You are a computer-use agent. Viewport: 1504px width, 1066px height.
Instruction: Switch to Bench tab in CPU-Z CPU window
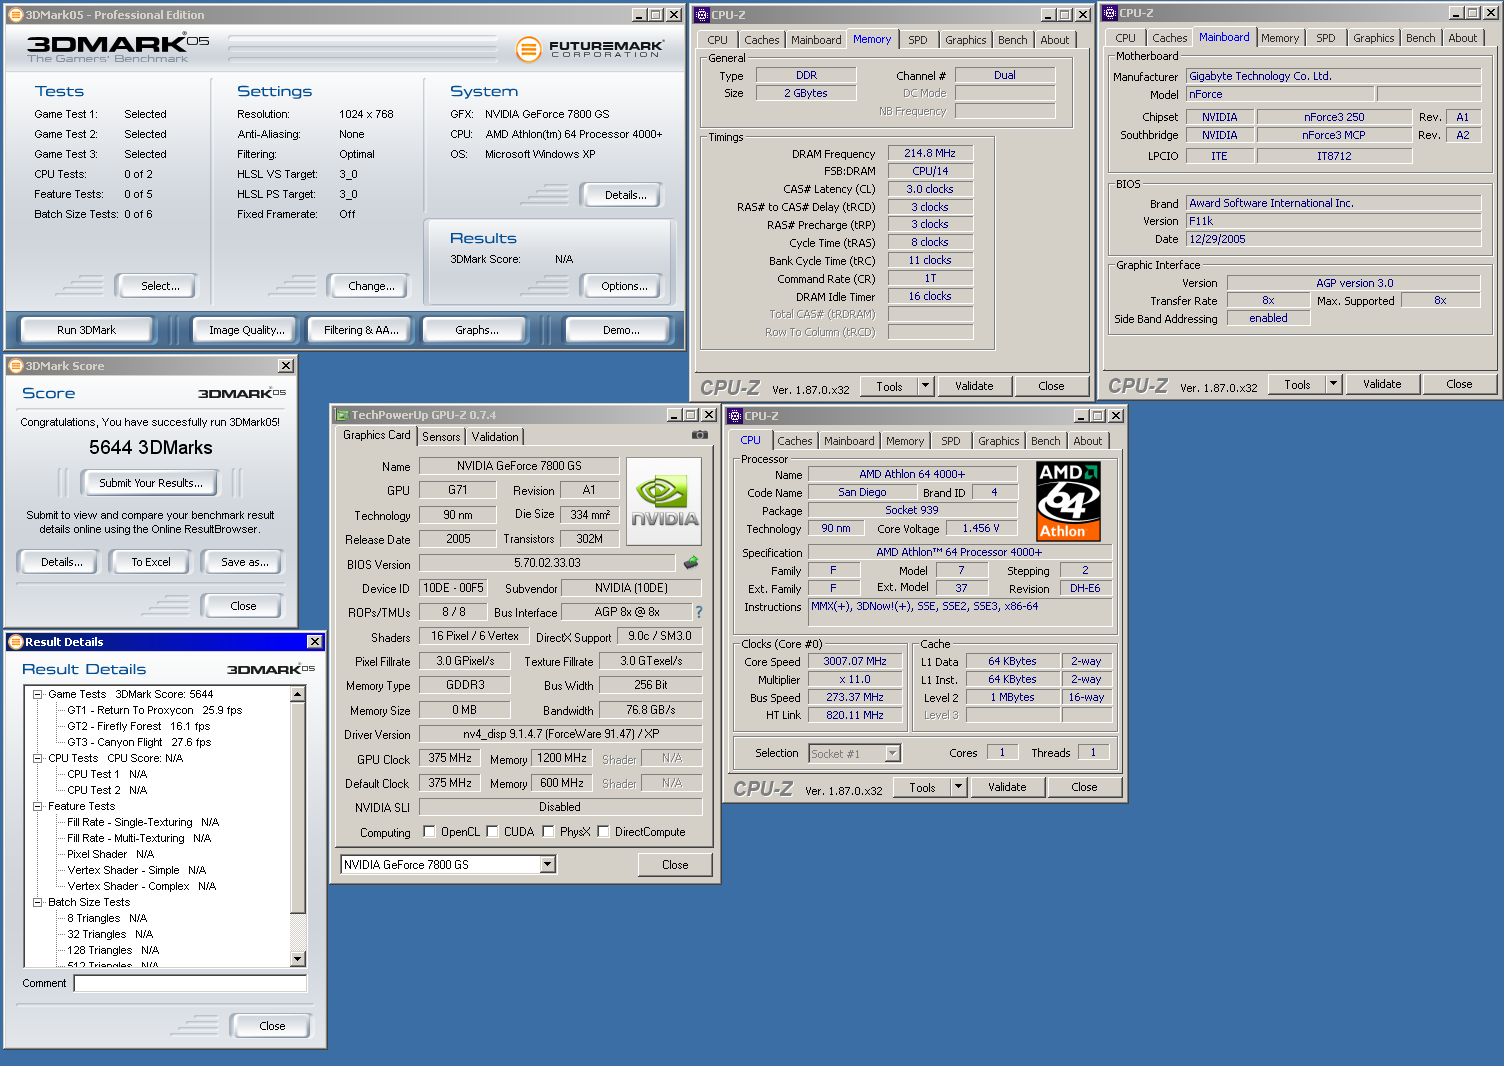(1046, 441)
